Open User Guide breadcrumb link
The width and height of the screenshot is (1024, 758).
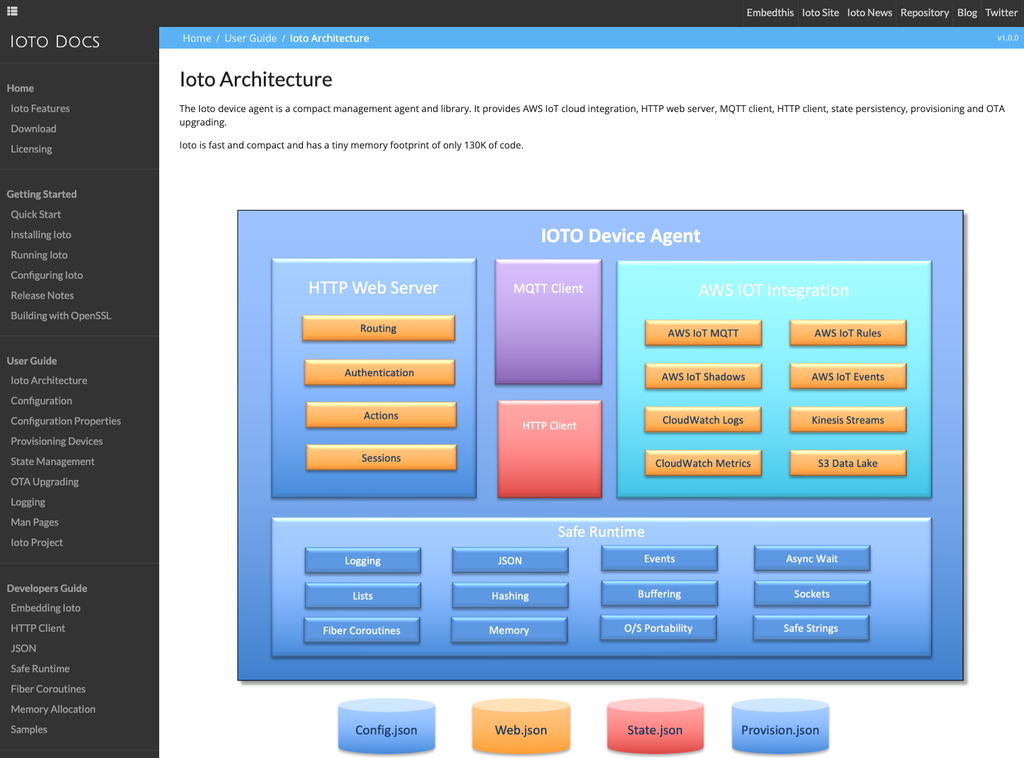(x=250, y=38)
